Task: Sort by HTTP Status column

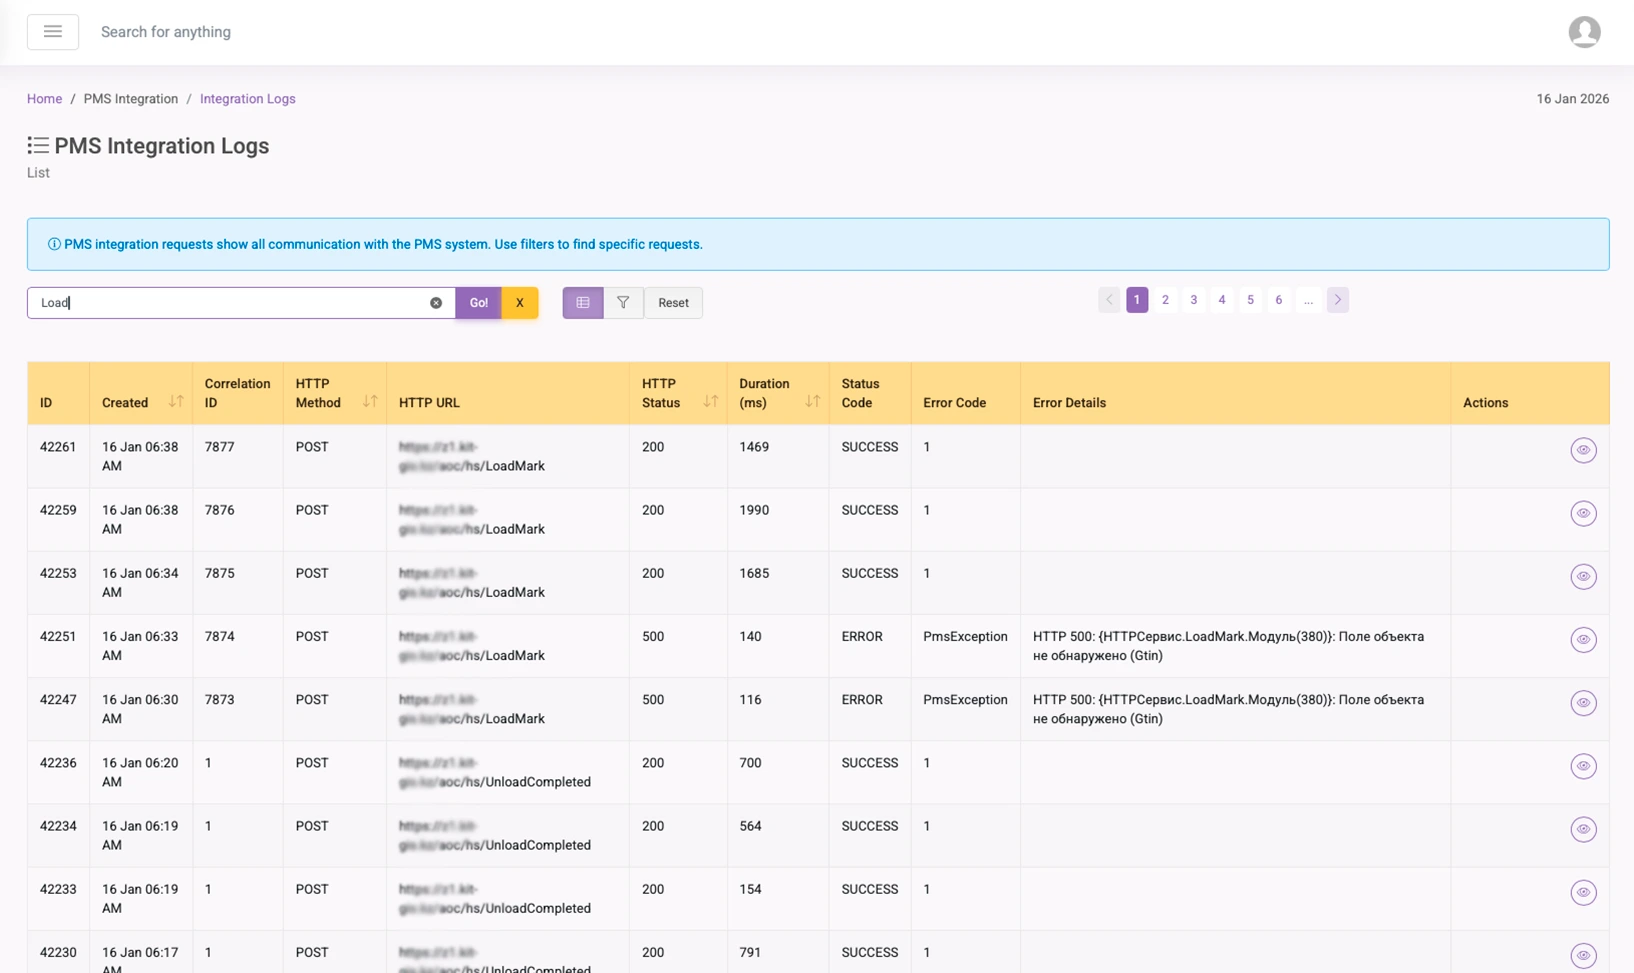Action: click(710, 402)
